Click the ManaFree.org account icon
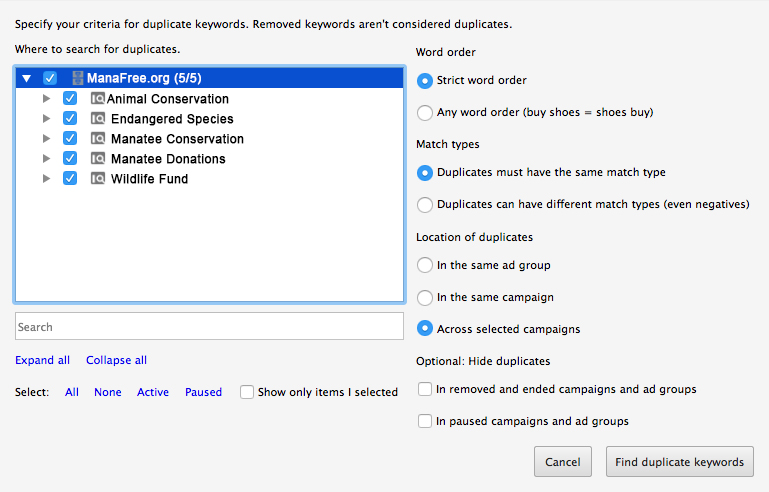This screenshot has width=769, height=492. 77,78
